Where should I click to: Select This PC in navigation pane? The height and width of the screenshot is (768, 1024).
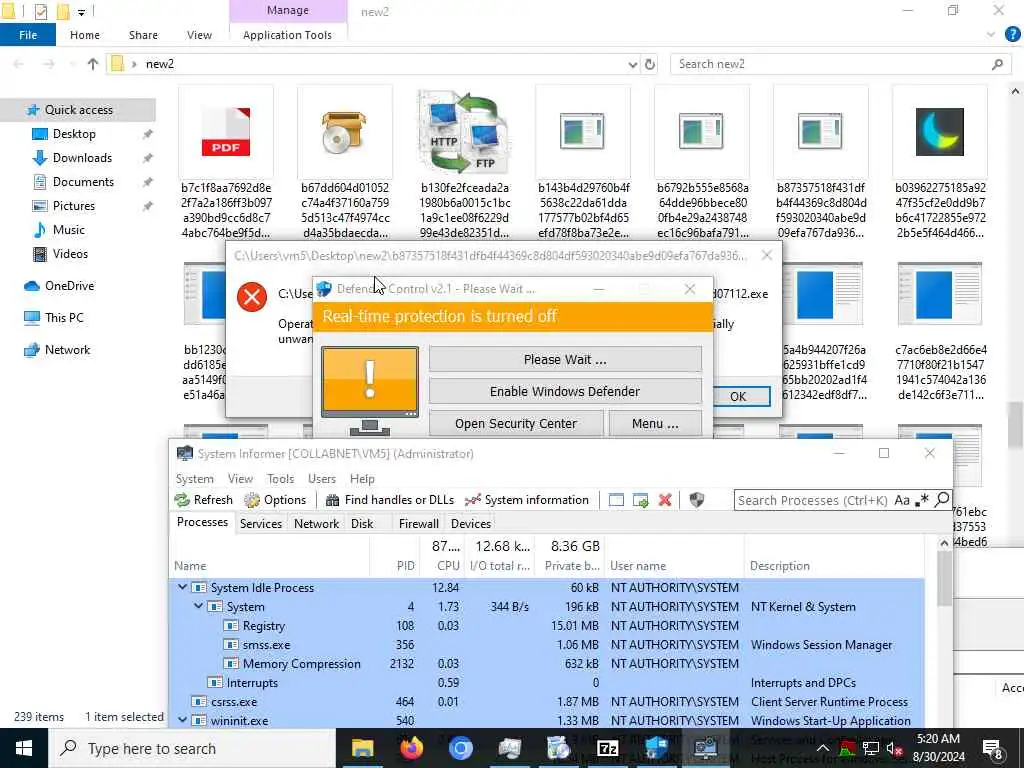(64, 317)
